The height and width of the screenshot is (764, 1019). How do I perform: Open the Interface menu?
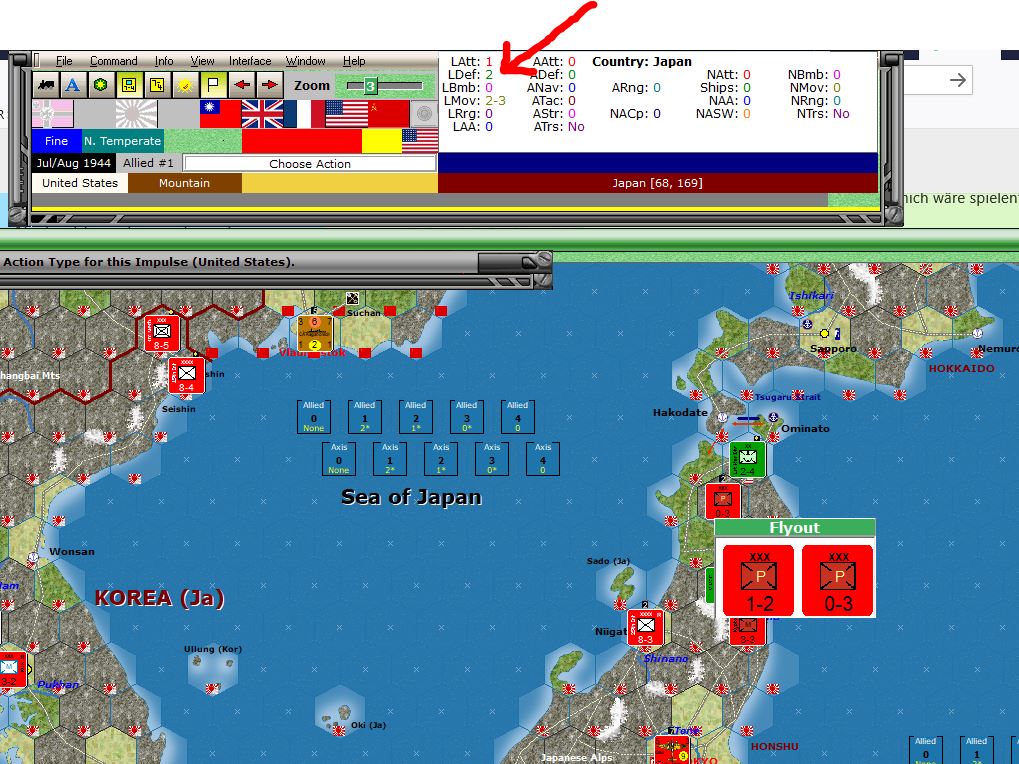[250, 61]
